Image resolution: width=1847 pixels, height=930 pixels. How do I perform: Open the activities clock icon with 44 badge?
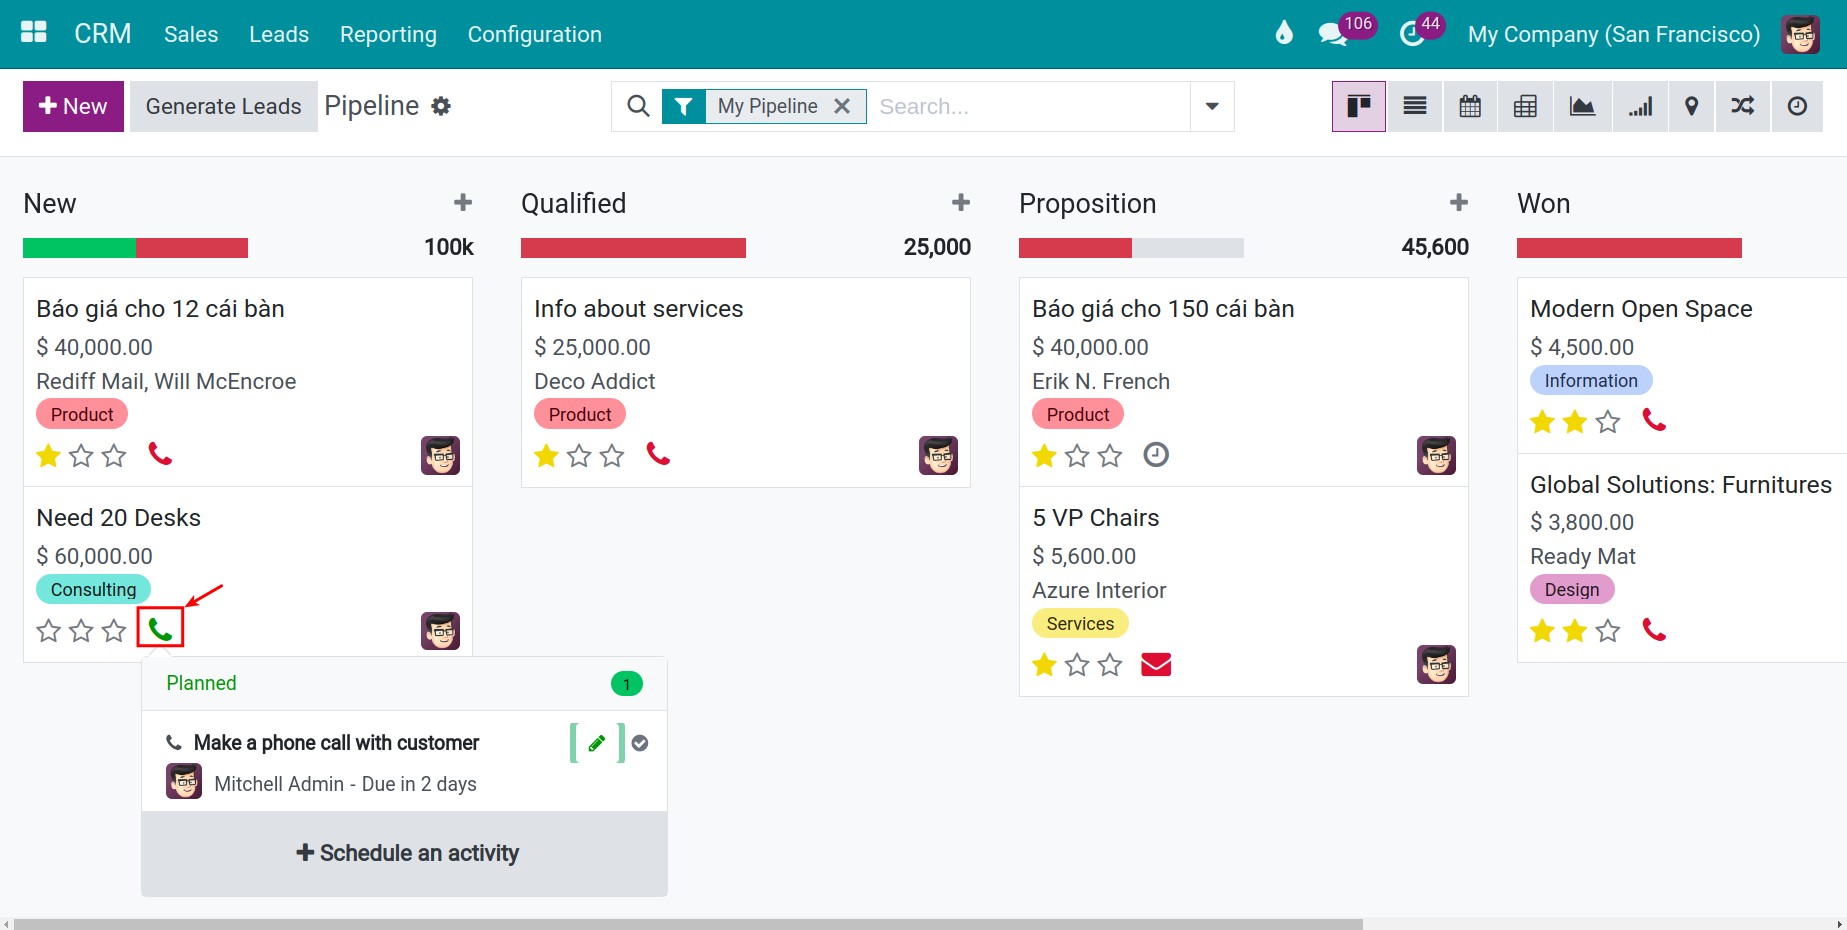[x=1411, y=34]
